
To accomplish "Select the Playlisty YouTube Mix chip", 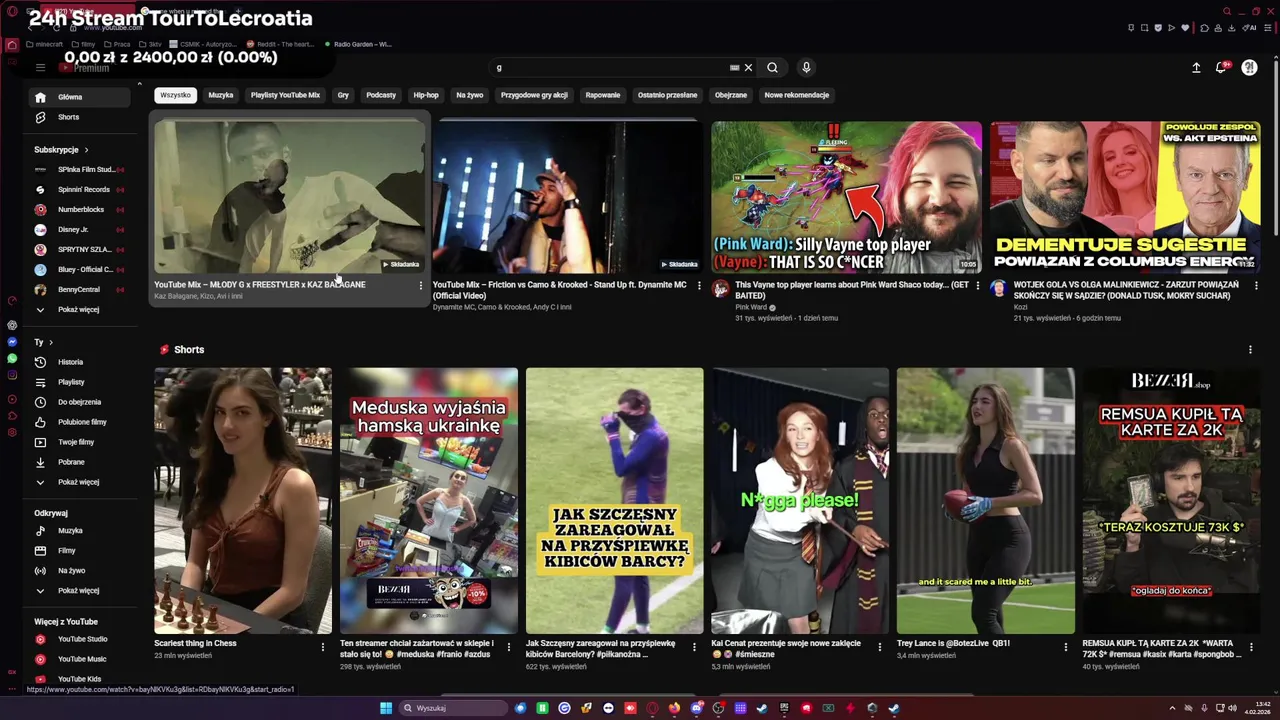I will [285, 95].
